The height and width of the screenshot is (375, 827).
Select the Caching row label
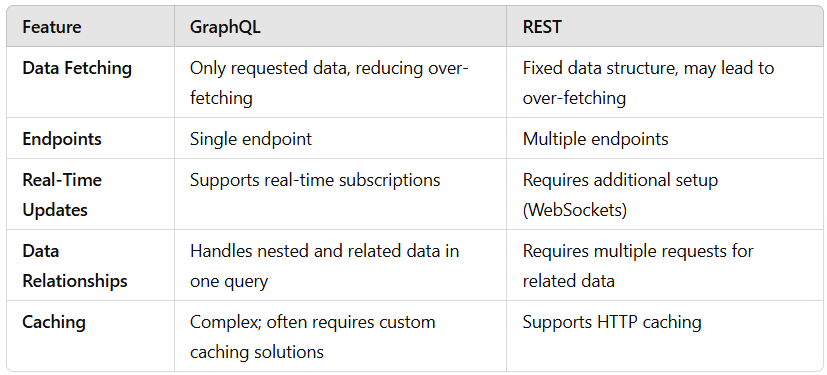54,322
